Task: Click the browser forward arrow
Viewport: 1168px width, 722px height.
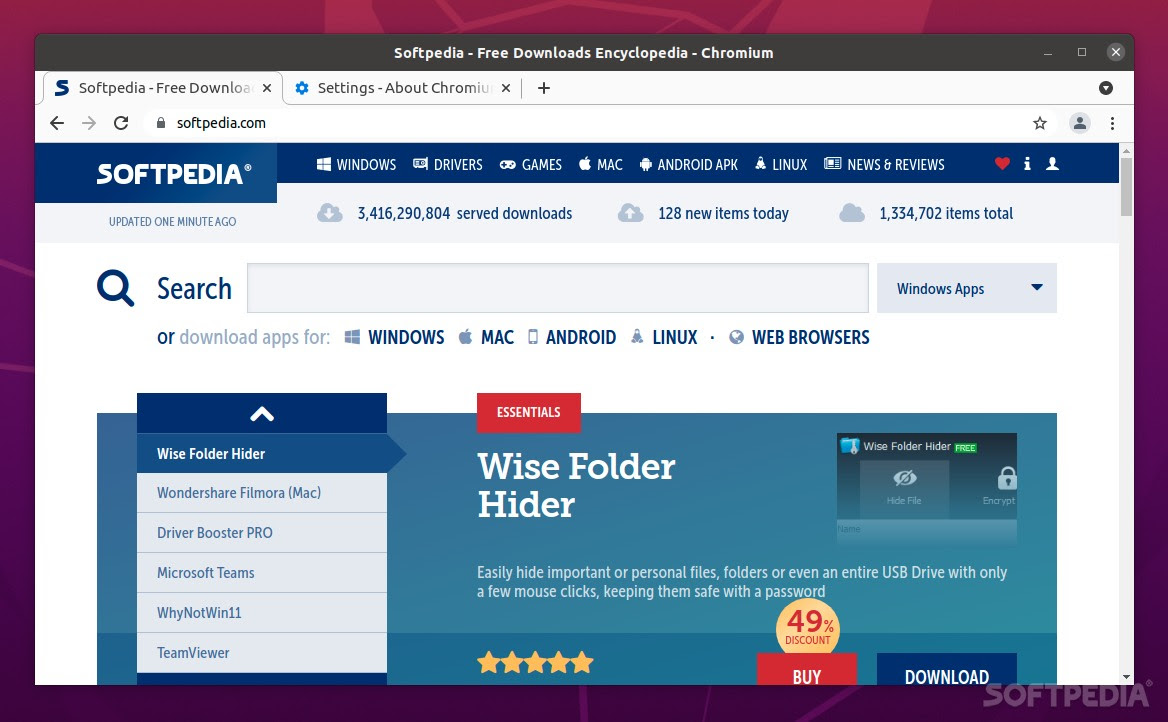Action: point(89,123)
